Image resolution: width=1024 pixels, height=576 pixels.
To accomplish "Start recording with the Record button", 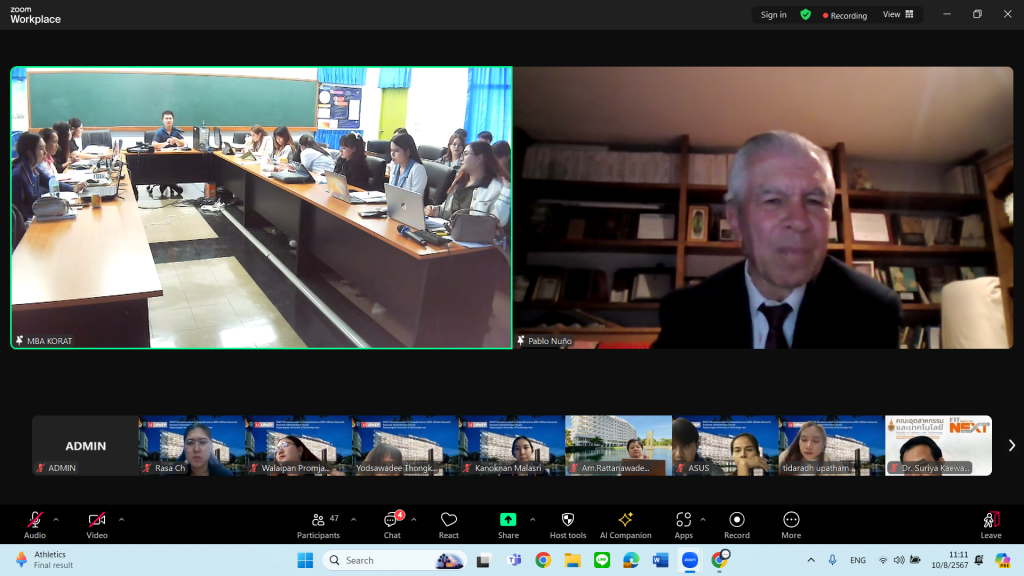I will pyautogui.click(x=737, y=523).
